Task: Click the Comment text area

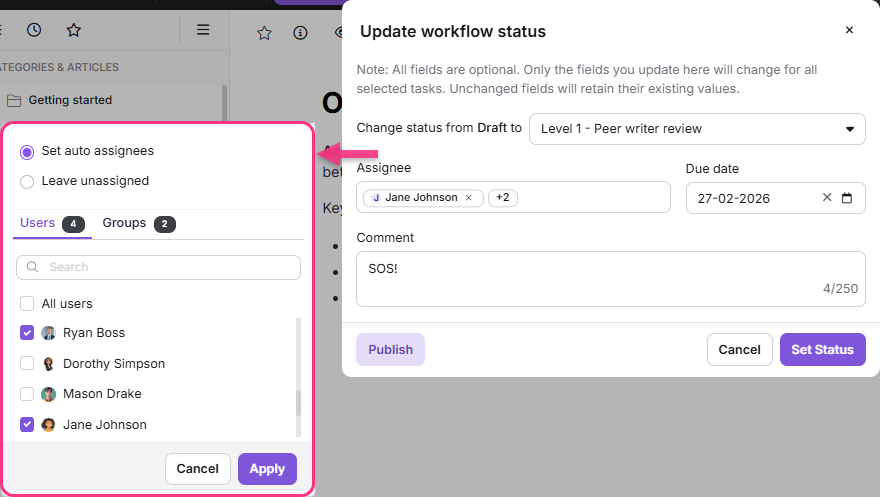Action: click(611, 279)
